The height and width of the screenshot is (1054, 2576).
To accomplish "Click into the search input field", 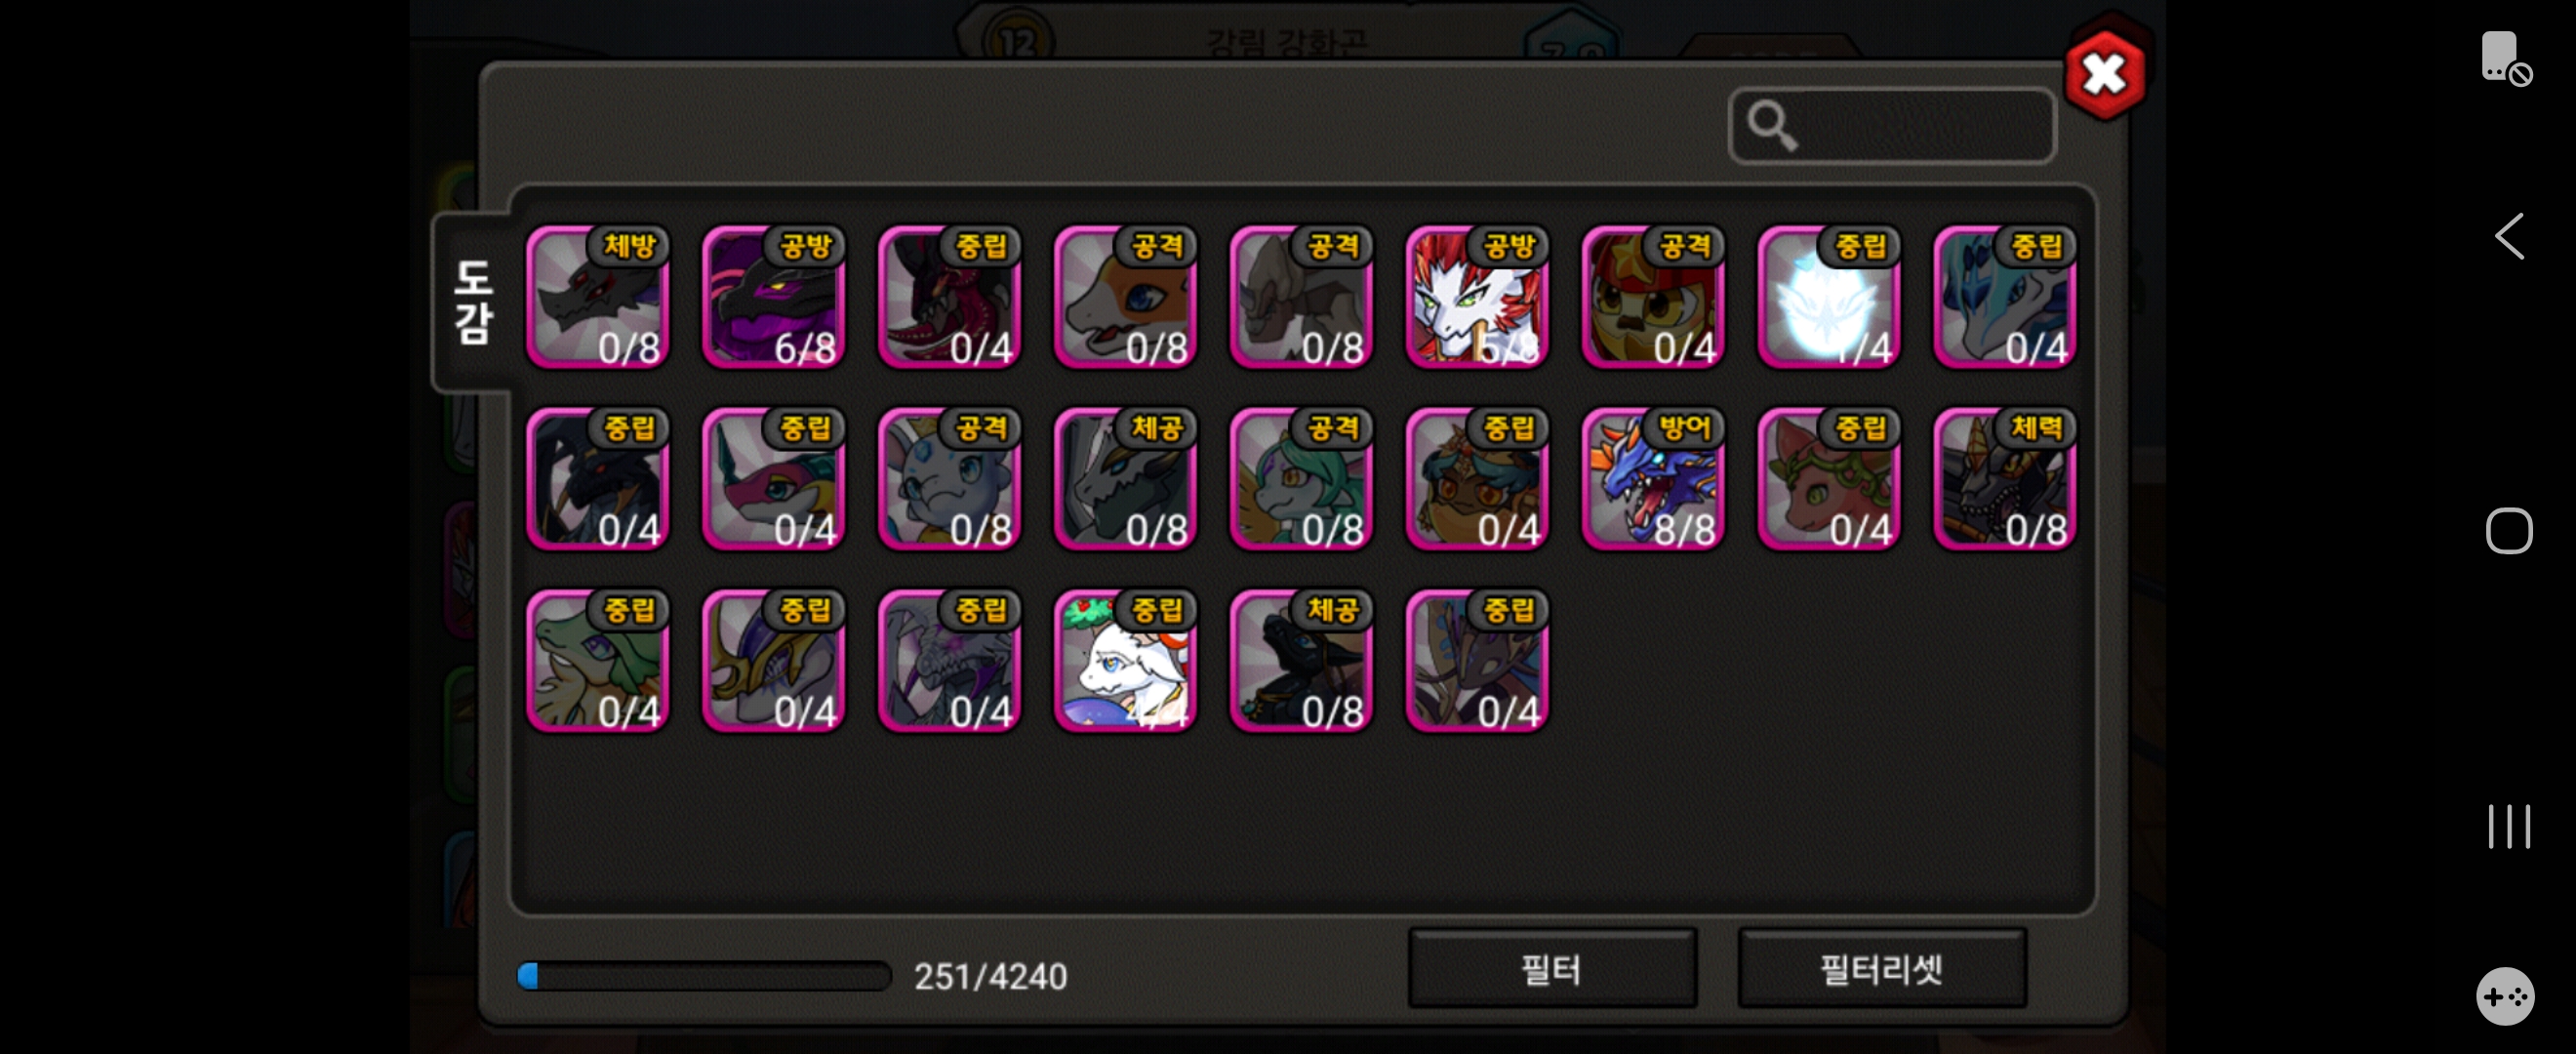I will [x=1892, y=126].
